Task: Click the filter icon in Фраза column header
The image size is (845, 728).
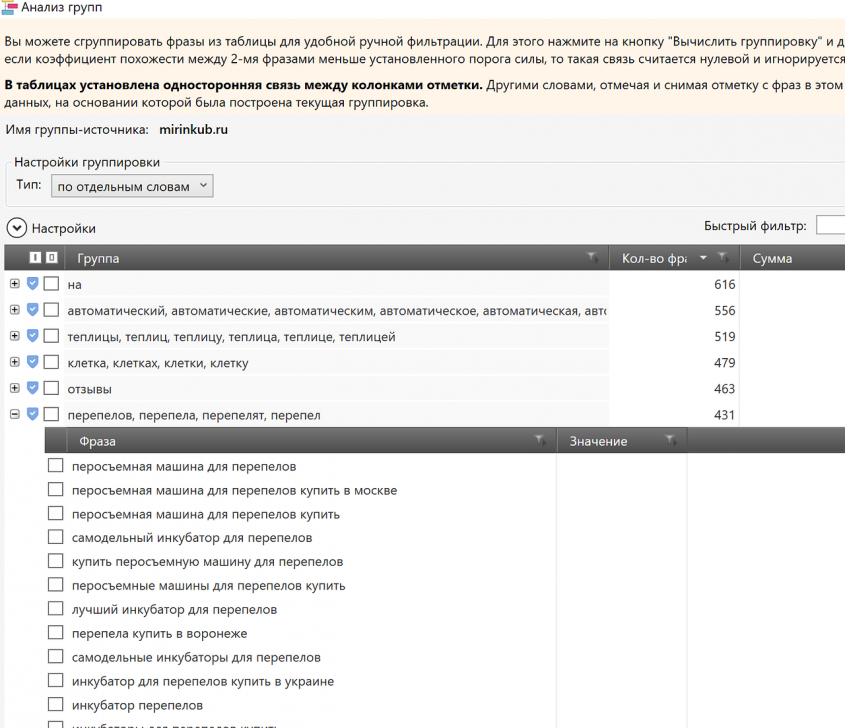Action: (x=540, y=441)
